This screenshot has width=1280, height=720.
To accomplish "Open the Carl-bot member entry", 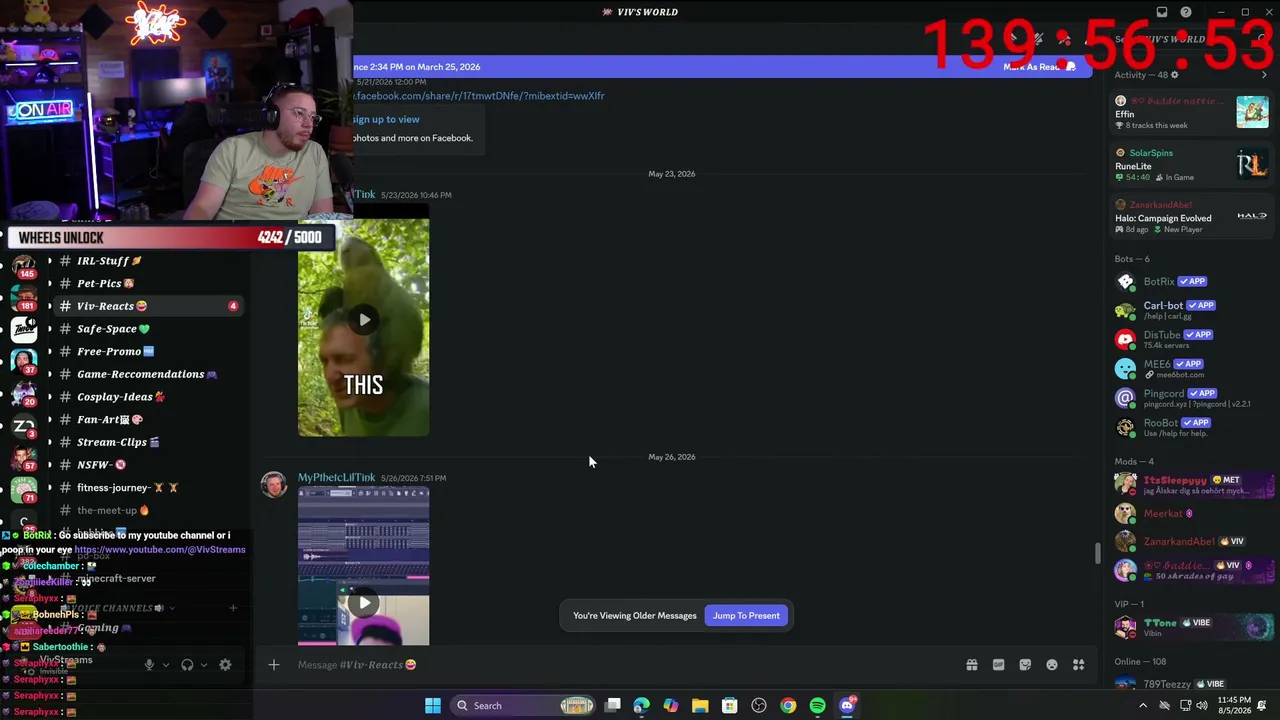I will [1192, 310].
